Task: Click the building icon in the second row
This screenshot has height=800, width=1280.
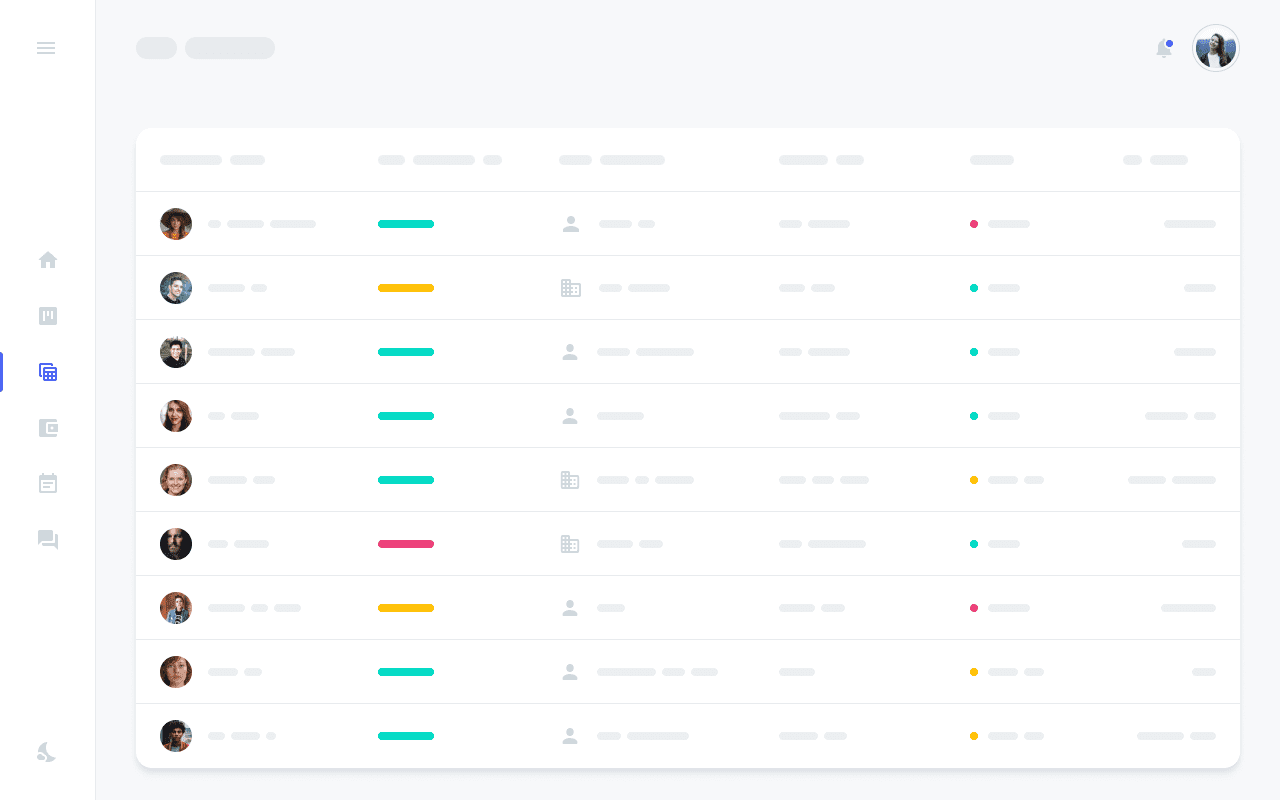Action: [x=571, y=288]
